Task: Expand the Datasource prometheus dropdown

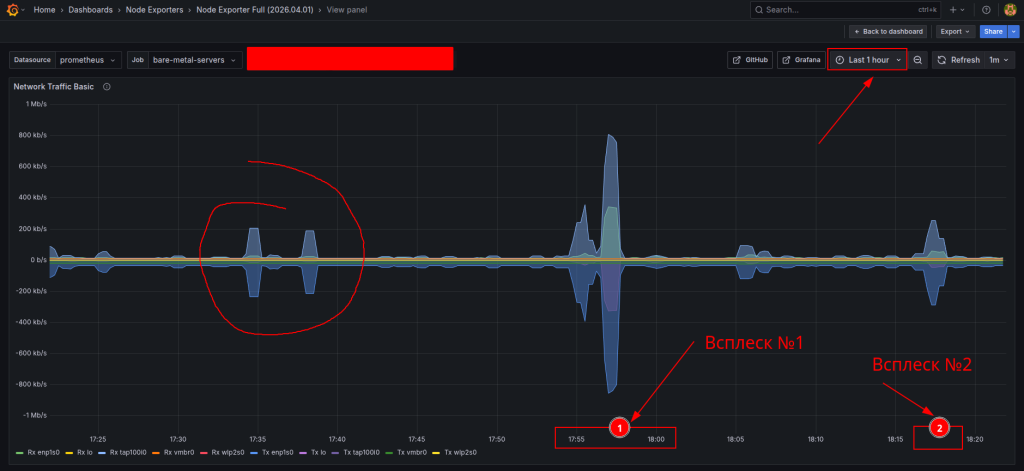Action: pyautogui.click(x=88, y=60)
